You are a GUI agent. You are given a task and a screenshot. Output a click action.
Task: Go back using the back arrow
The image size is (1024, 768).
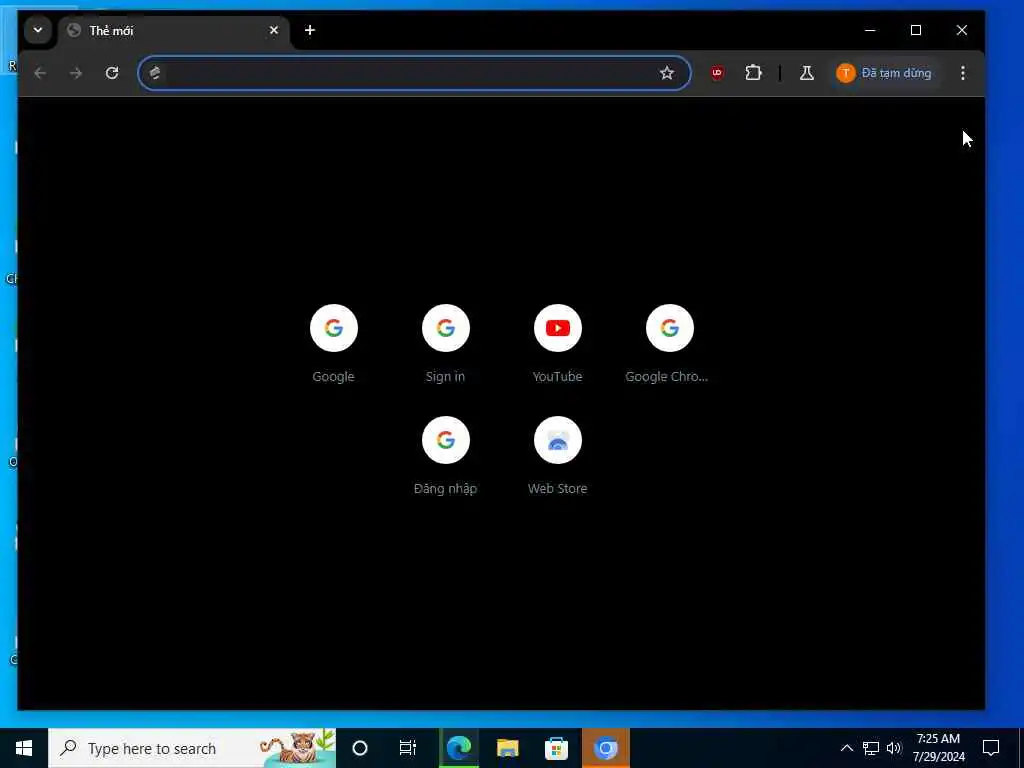(x=40, y=72)
